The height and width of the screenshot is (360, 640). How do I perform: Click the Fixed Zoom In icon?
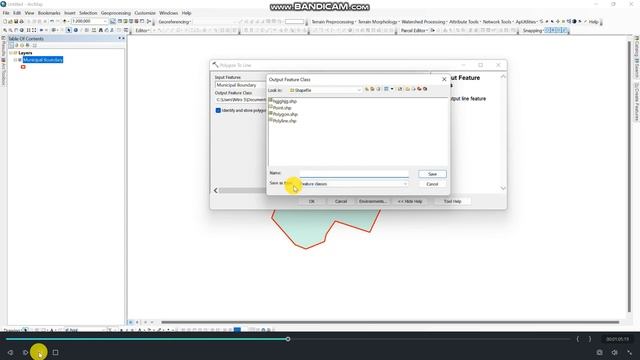coord(29,30)
